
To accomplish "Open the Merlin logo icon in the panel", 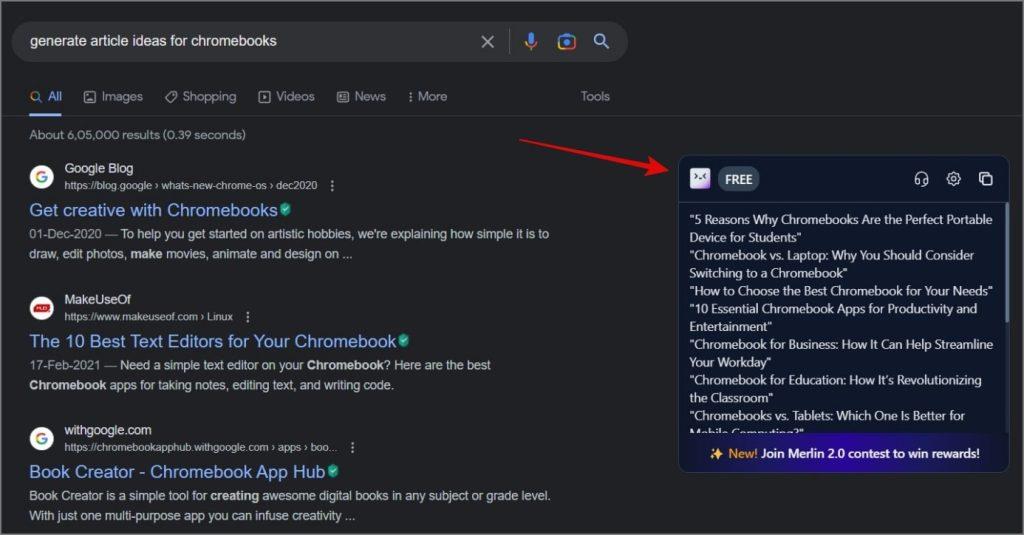I will point(700,178).
